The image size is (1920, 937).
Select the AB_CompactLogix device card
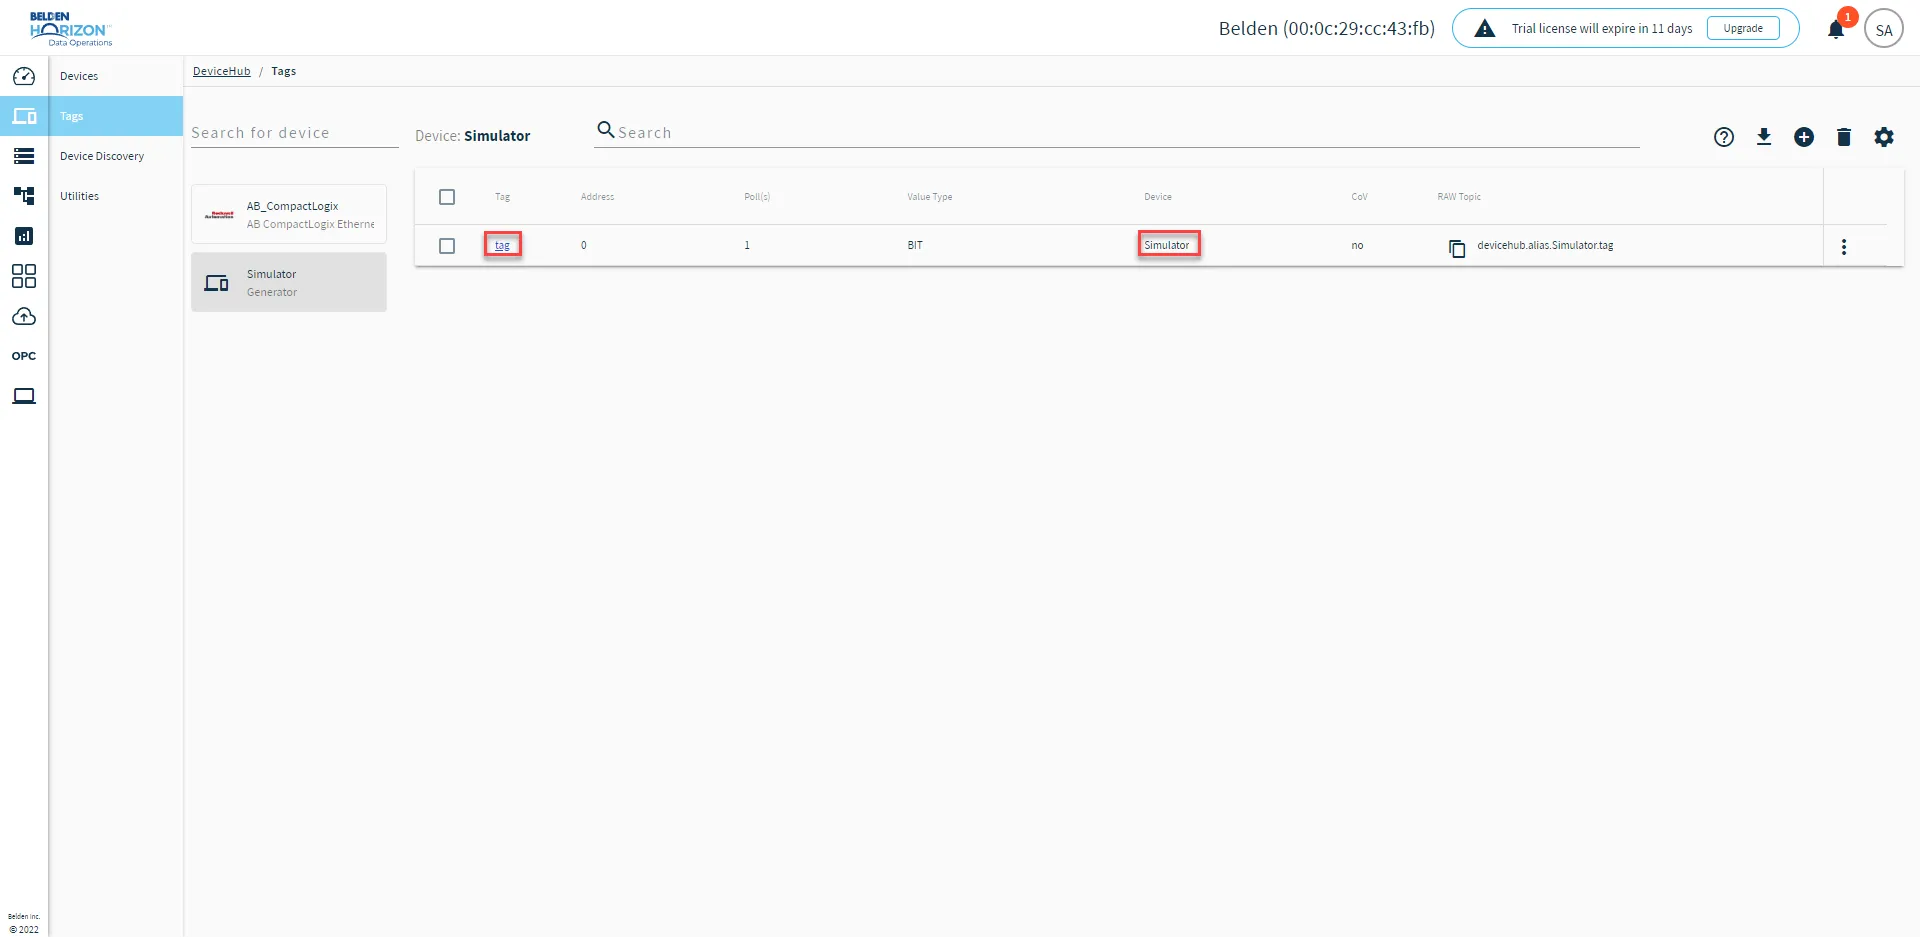coord(289,214)
